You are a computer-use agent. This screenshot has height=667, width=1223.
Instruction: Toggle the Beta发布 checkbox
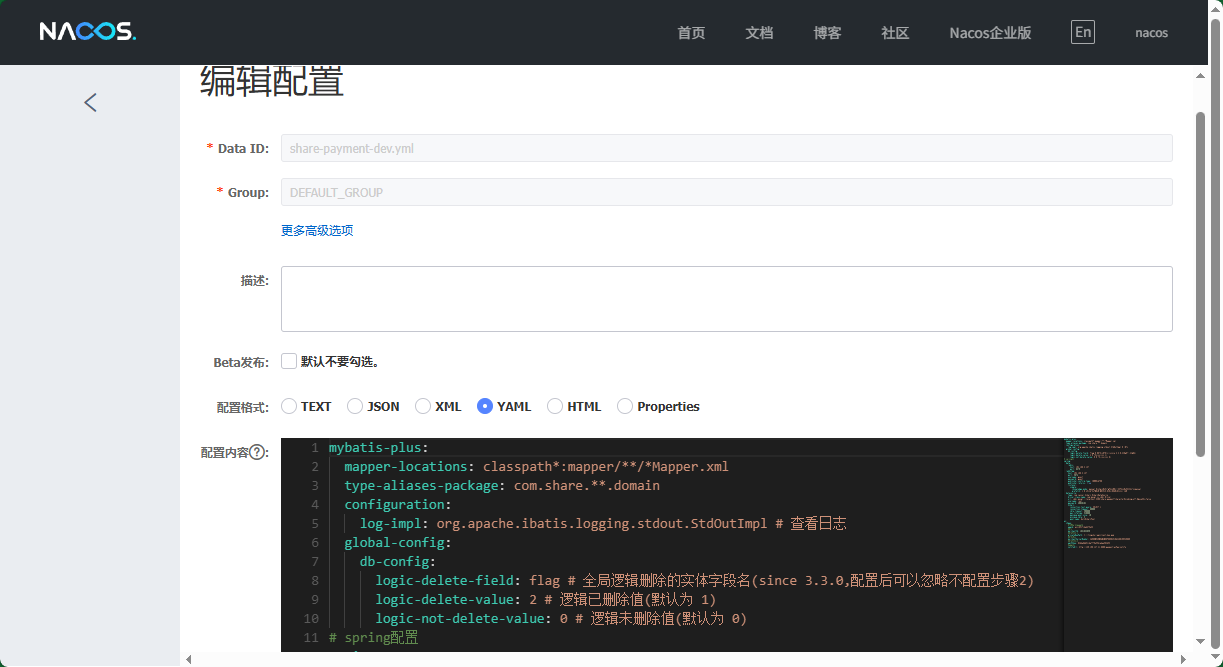tap(289, 361)
